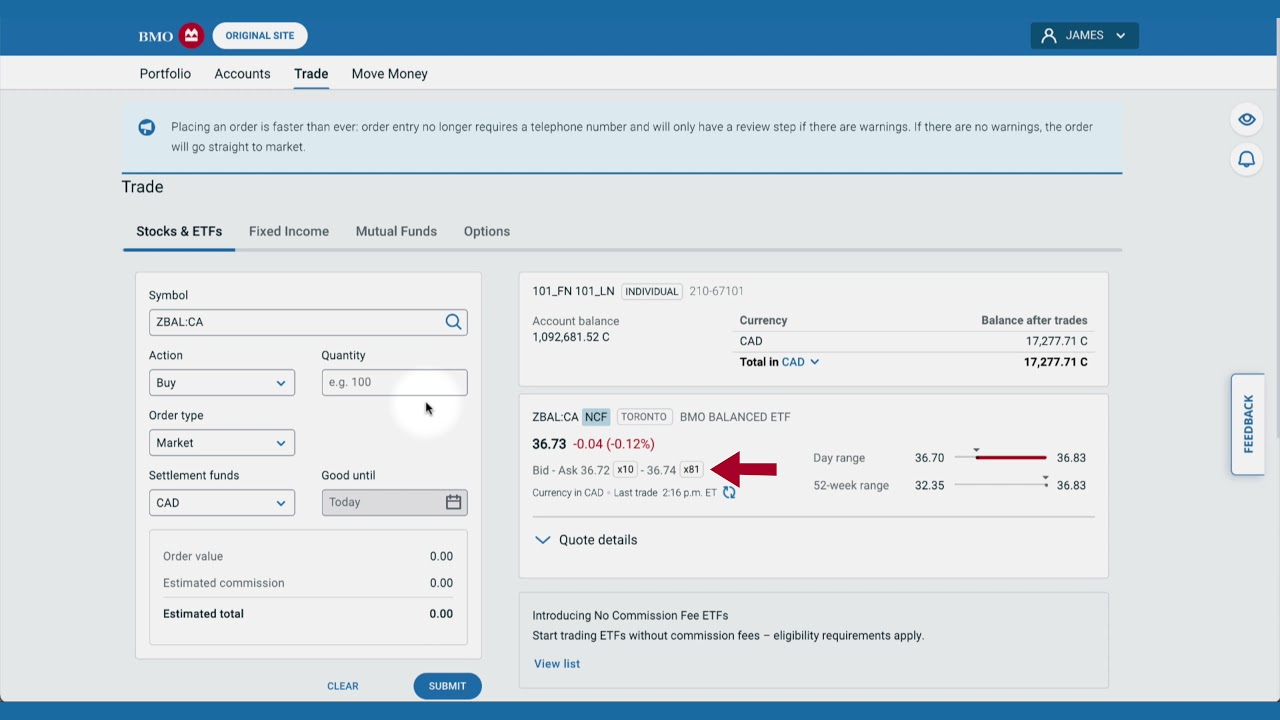Screen dimensions: 1280x720
Task: Switch to Fixed Income tab
Action: (x=289, y=231)
